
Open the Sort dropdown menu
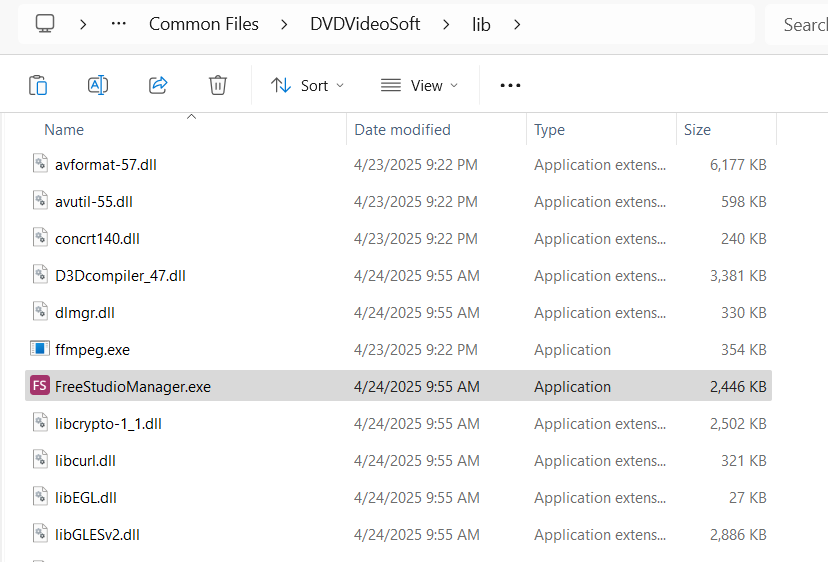tap(307, 85)
